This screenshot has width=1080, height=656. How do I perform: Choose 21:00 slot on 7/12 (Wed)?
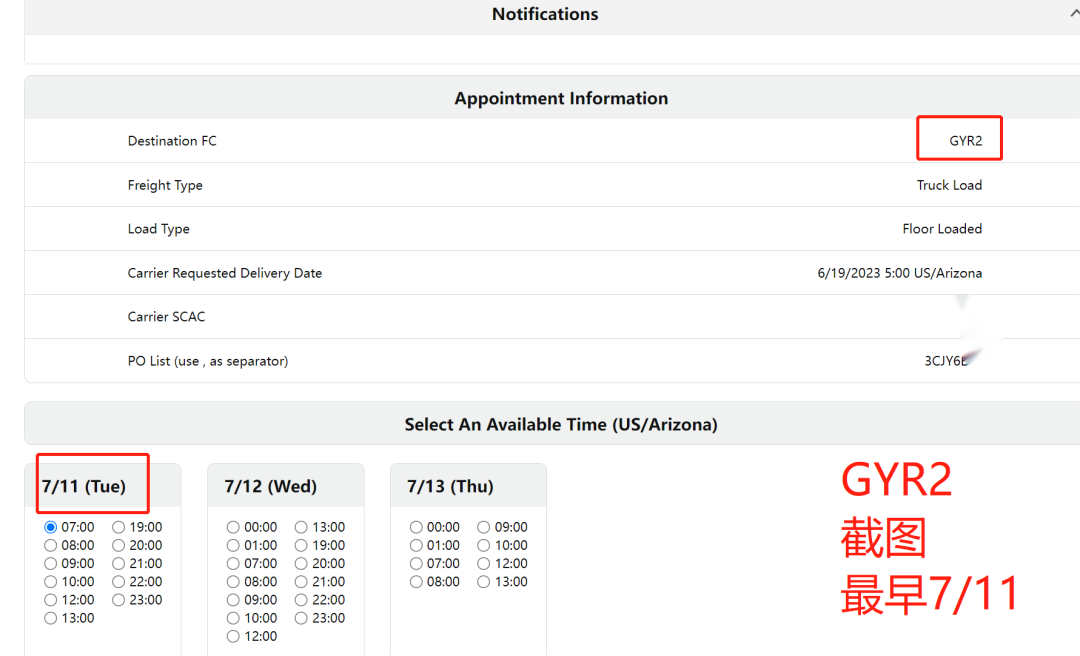301,581
